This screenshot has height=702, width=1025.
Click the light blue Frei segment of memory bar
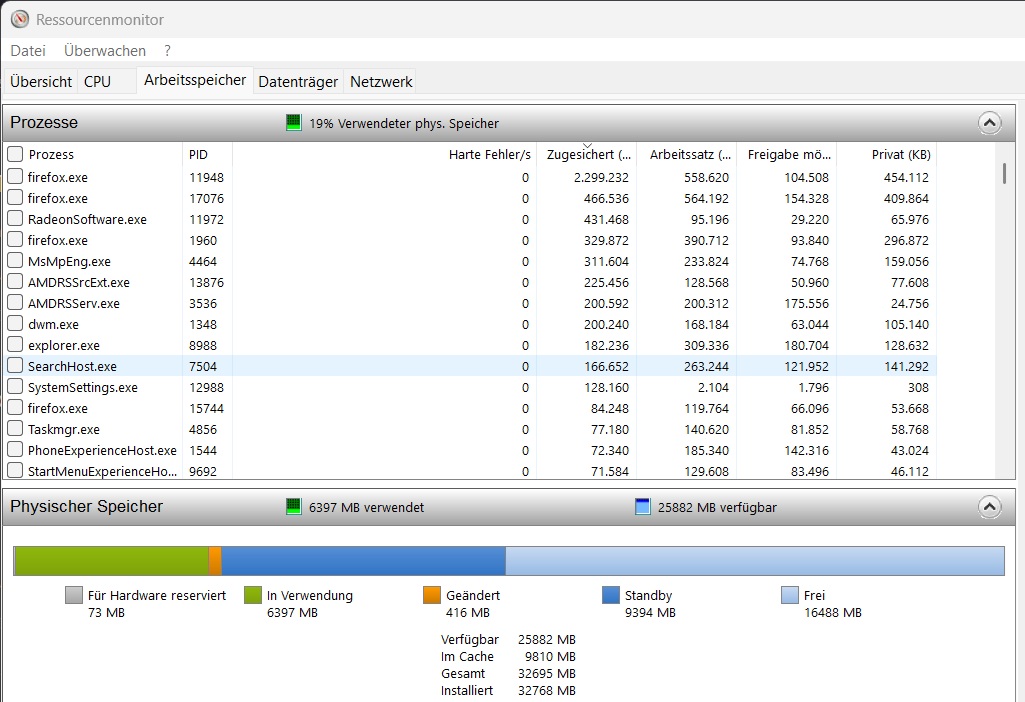pyautogui.click(x=754, y=561)
